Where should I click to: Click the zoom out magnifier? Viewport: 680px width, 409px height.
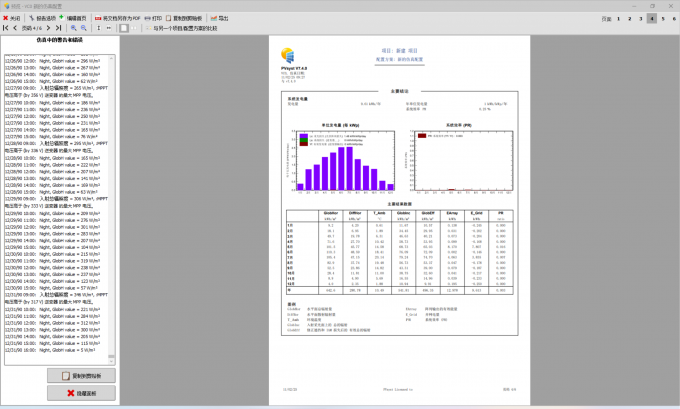pos(84,29)
